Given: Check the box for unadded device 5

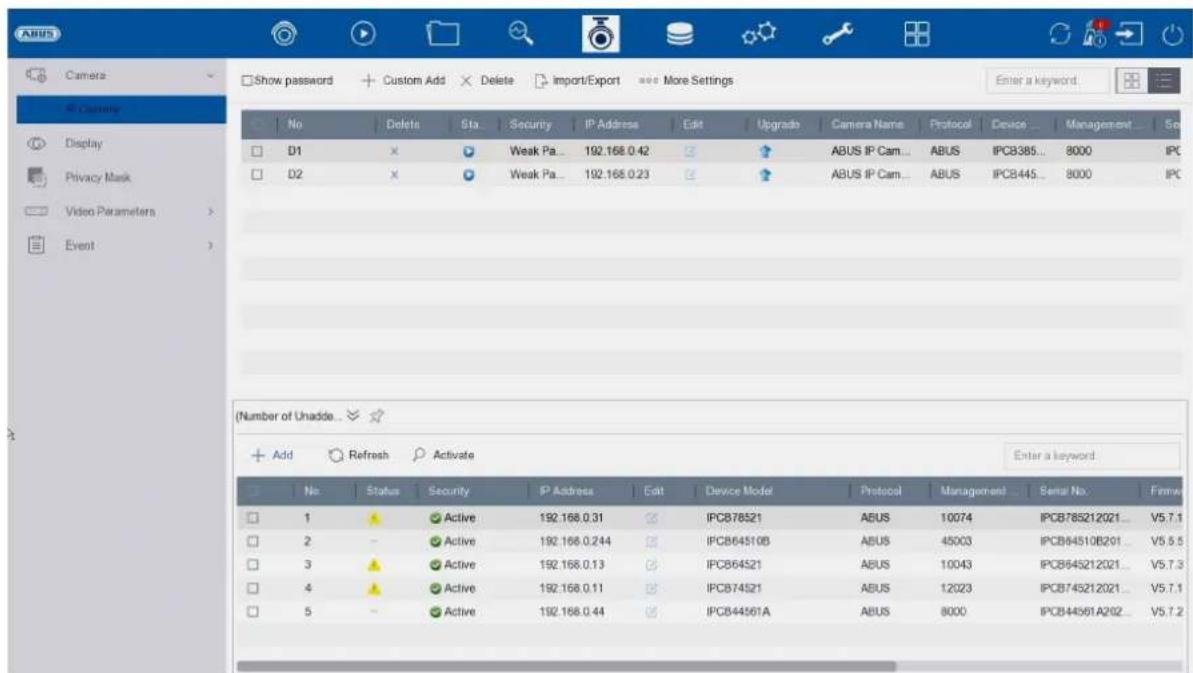Looking at the screenshot, I should tap(253, 611).
